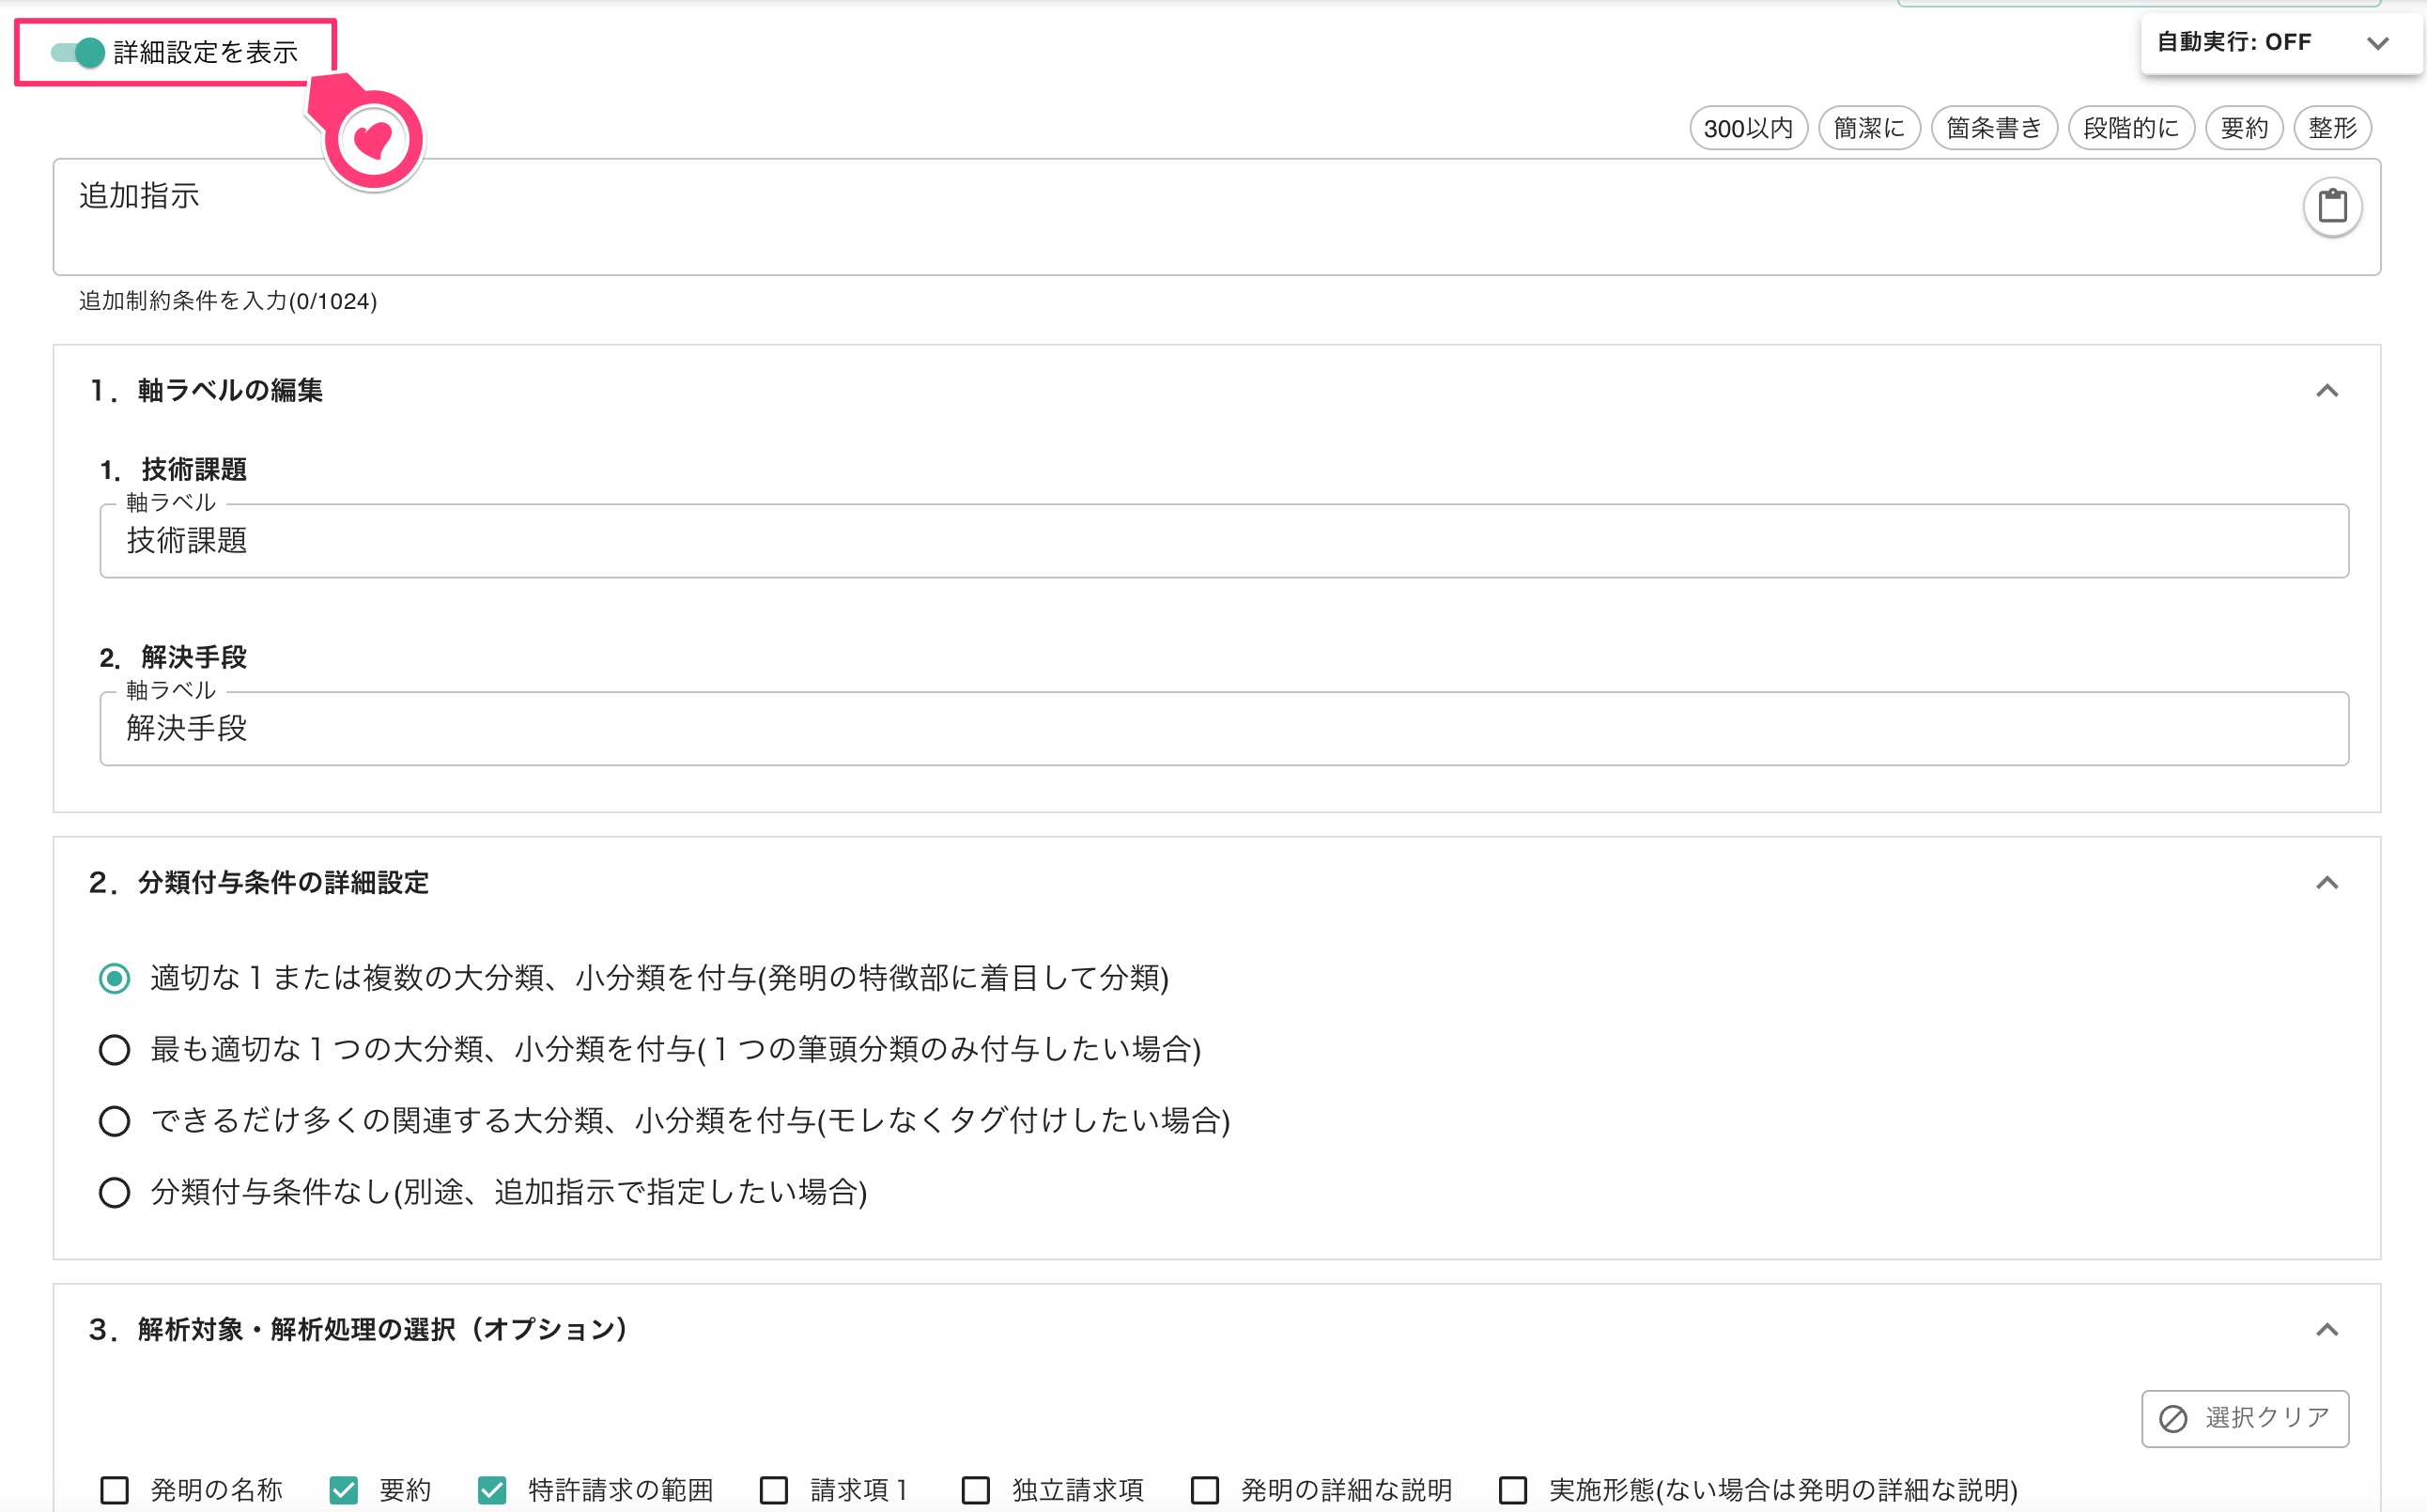Click the 箇条書き chip

tap(1993, 128)
